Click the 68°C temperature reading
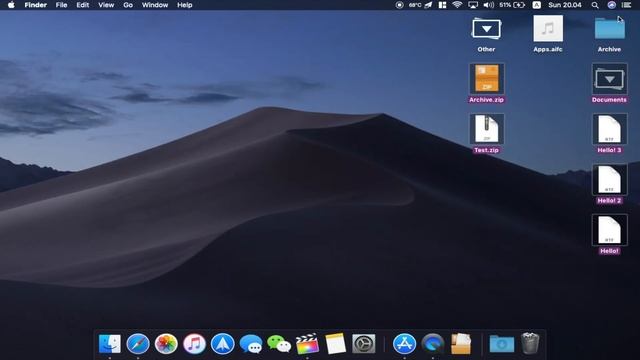640x360 pixels. [x=415, y=5]
